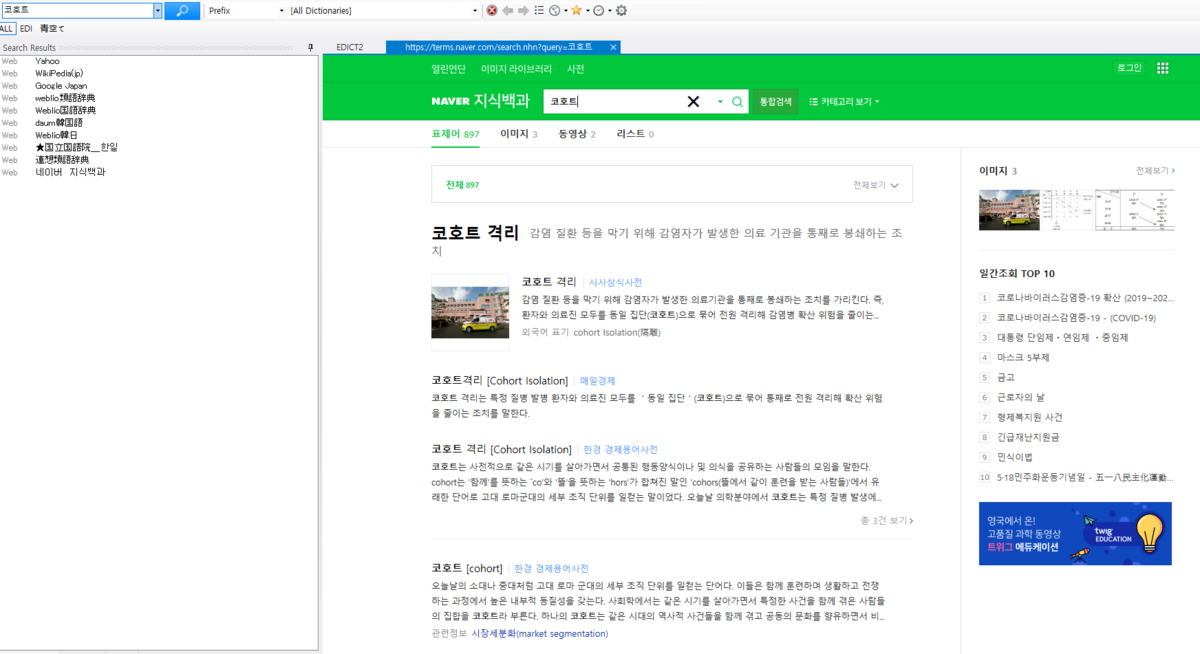Select the ALL dictionary group tab
Image resolution: width=1200 pixels, height=654 pixels.
click(7, 29)
